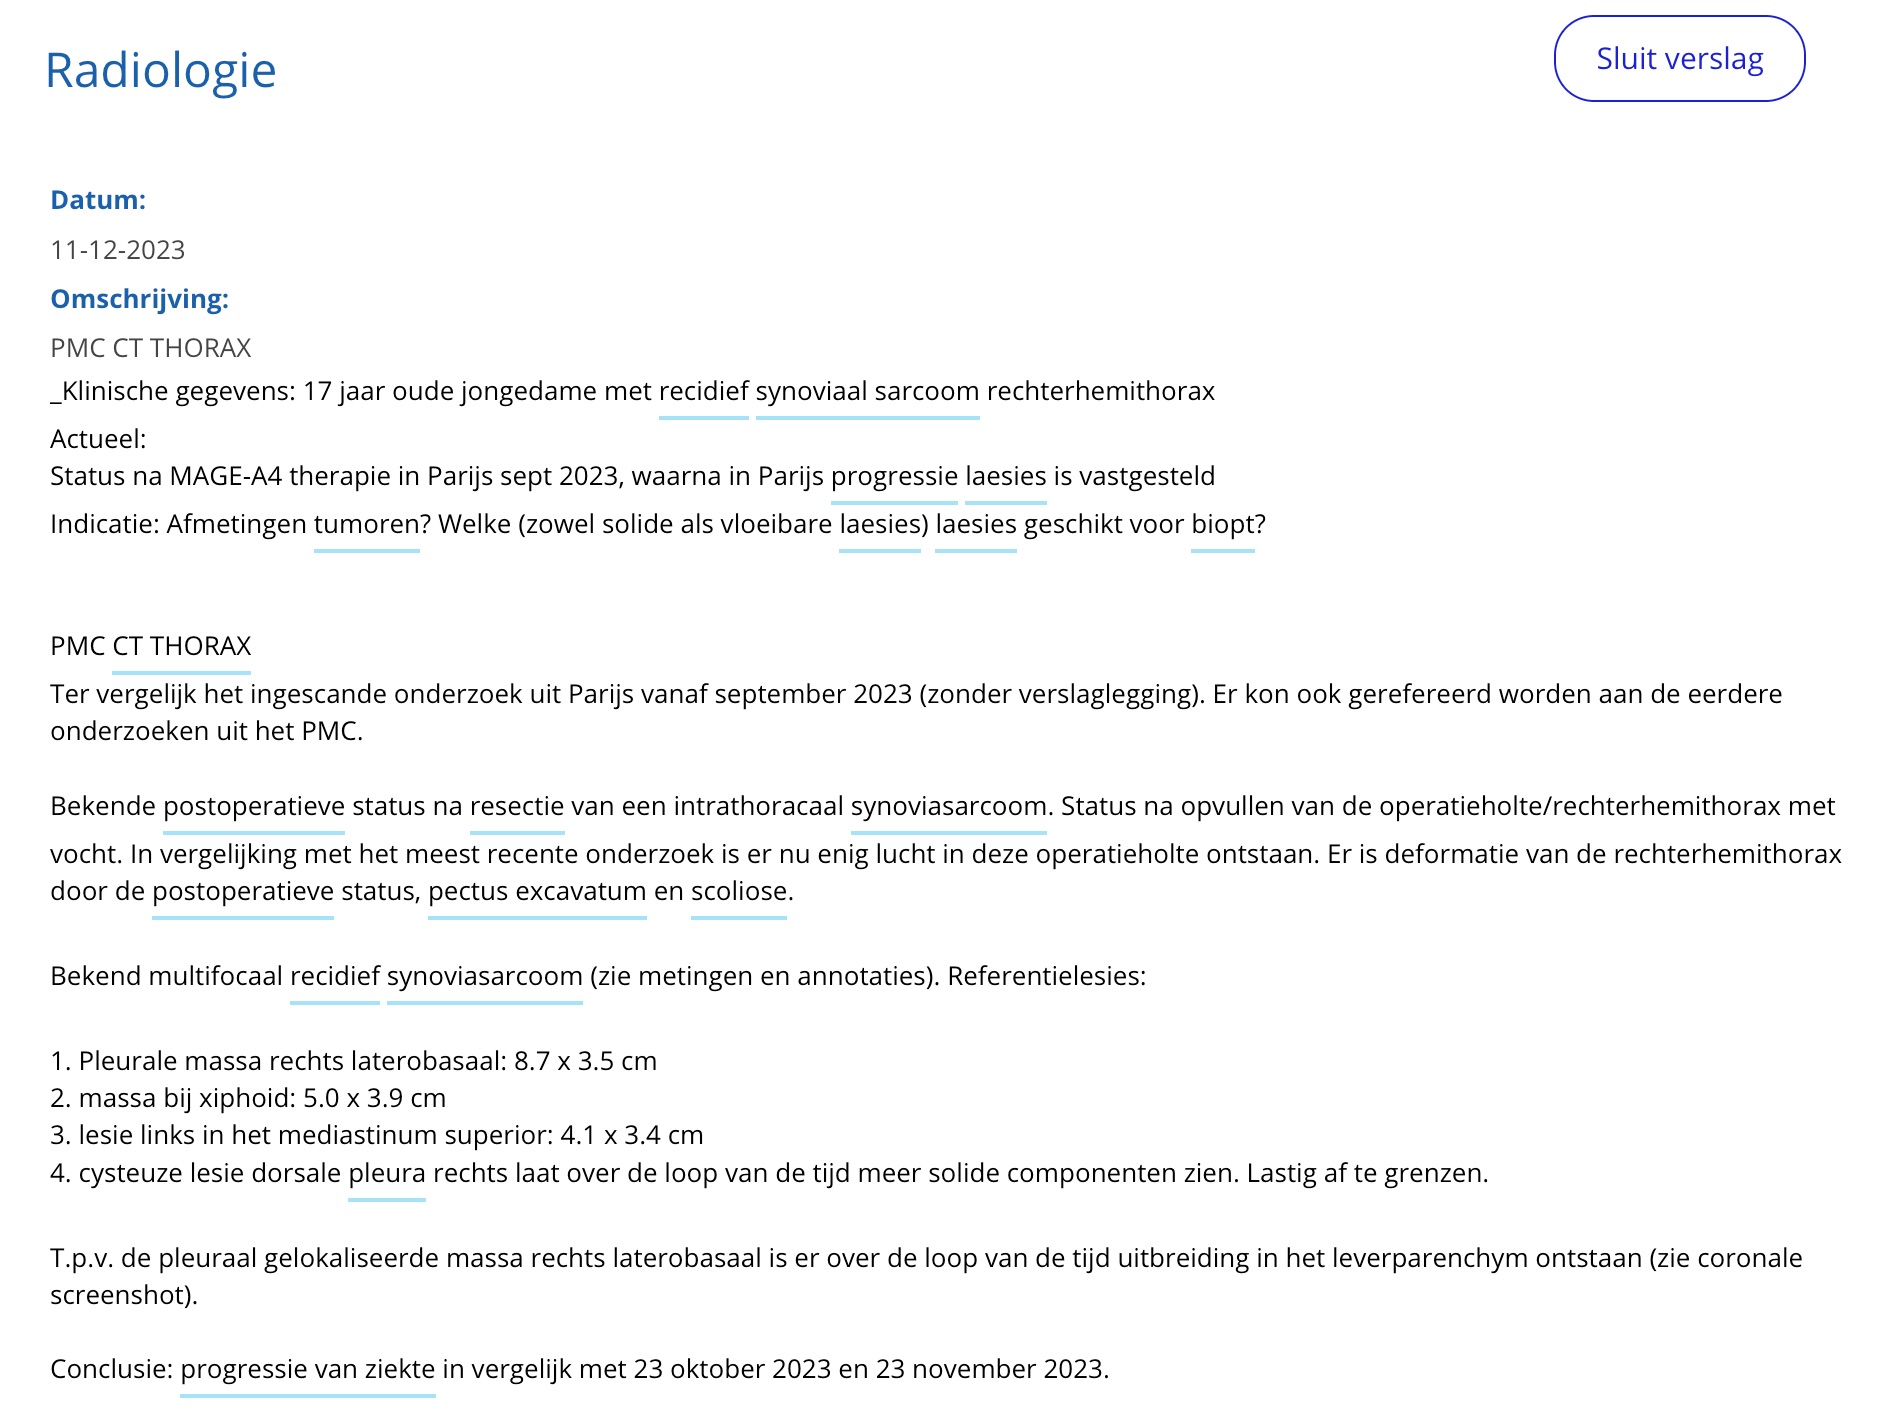Select "laesies" before "geschikt voor biopt"
The width and height of the screenshot is (1888, 1422).
point(975,524)
